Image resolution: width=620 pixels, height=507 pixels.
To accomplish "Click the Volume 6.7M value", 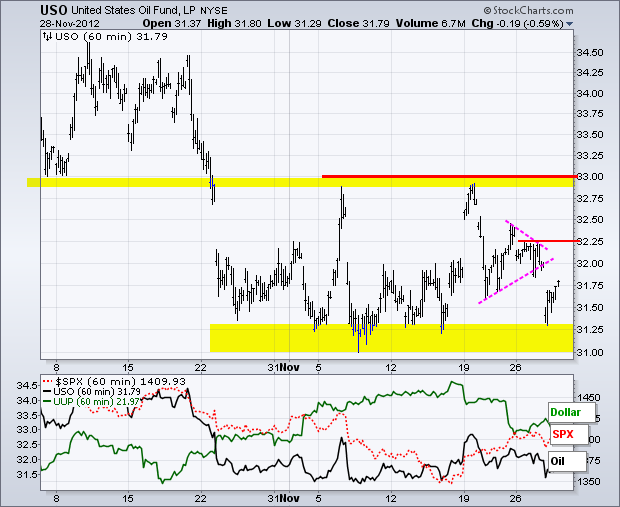I will pyautogui.click(x=431, y=24).
